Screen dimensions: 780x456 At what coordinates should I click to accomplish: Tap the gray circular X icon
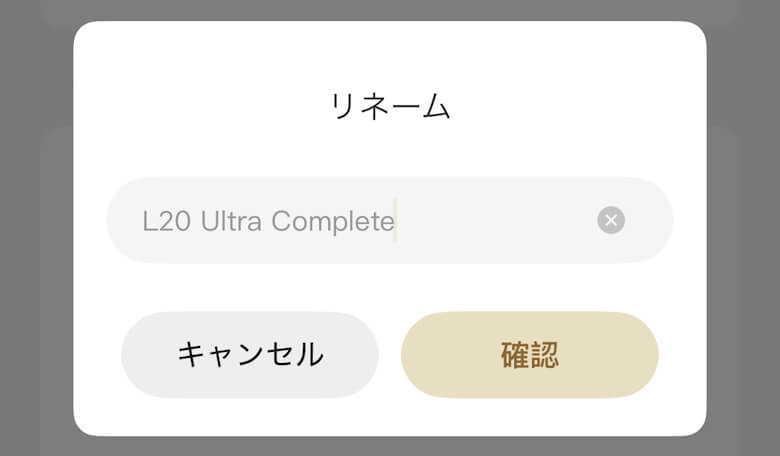point(611,220)
